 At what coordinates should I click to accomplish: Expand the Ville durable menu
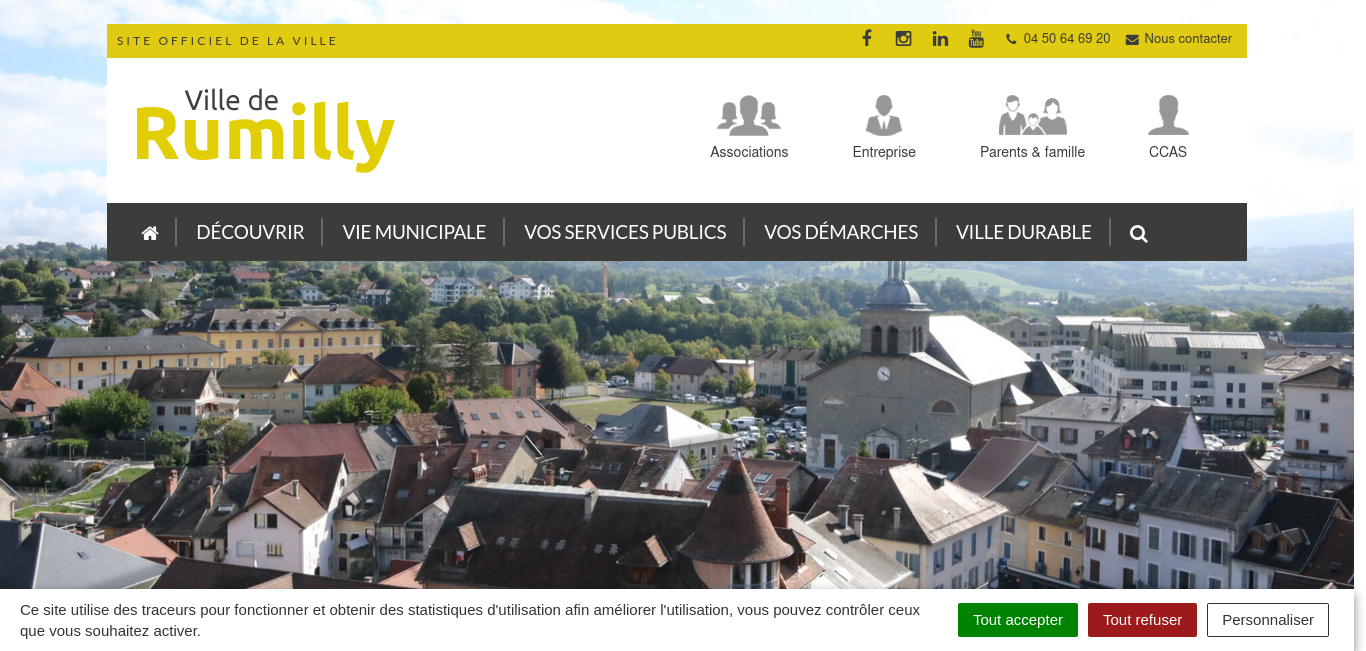1024,232
